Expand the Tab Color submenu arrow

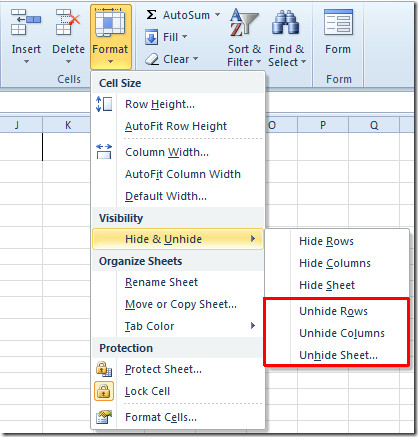(253, 326)
